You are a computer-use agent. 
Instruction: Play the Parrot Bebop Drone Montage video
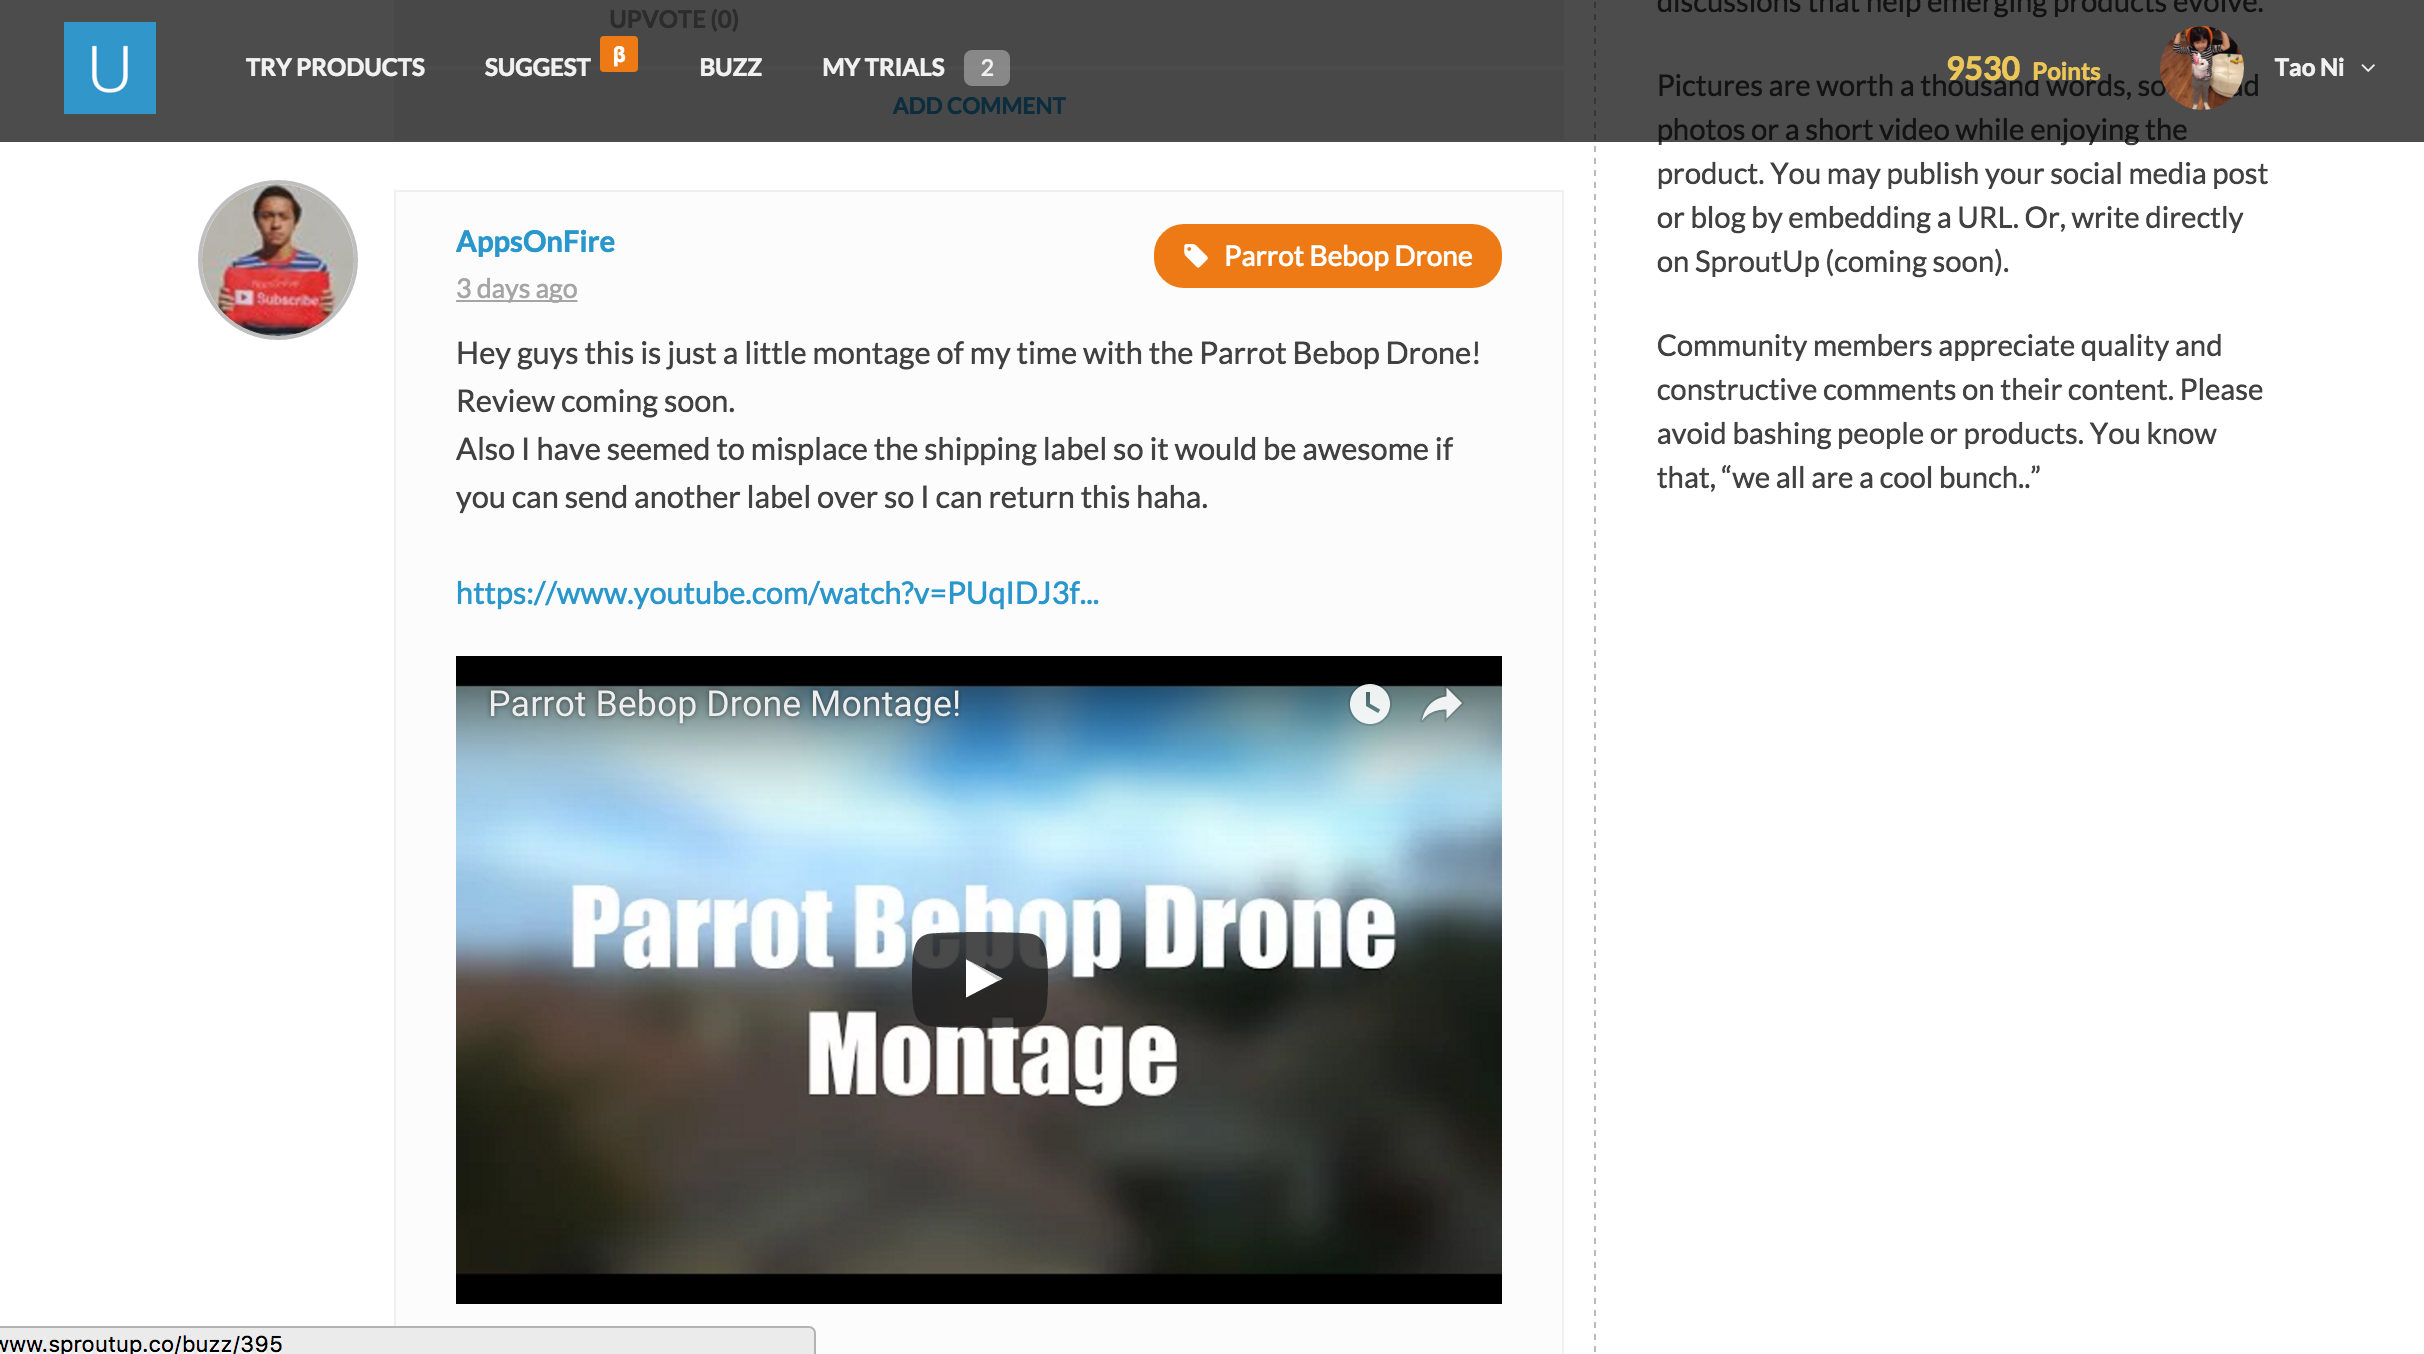pyautogui.click(x=979, y=979)
